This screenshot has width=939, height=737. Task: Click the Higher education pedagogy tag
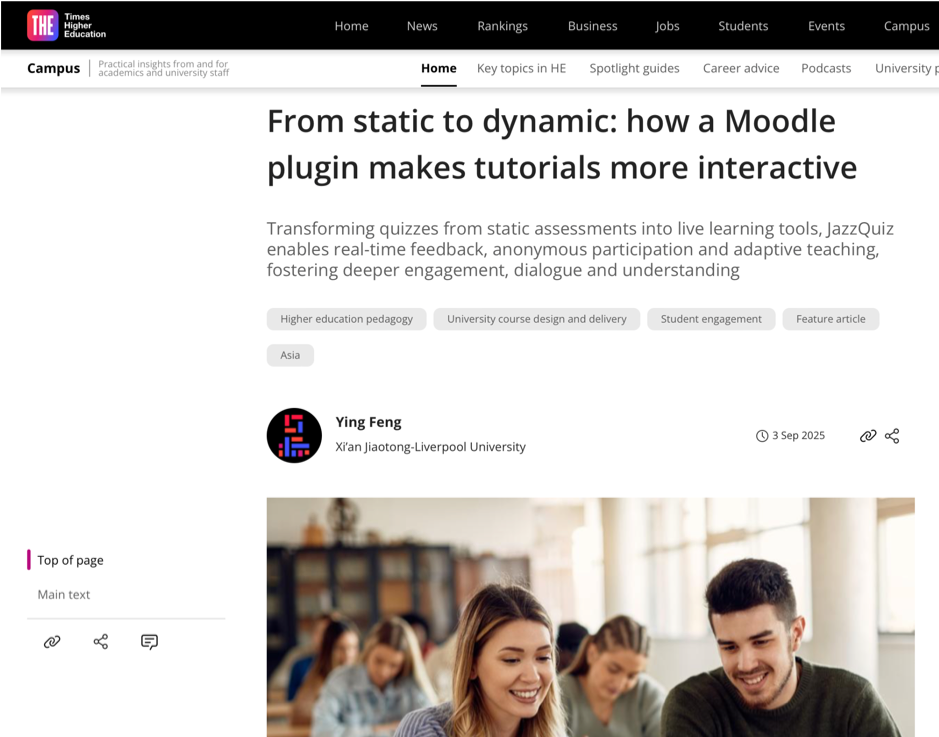click(x=346, y=319)
